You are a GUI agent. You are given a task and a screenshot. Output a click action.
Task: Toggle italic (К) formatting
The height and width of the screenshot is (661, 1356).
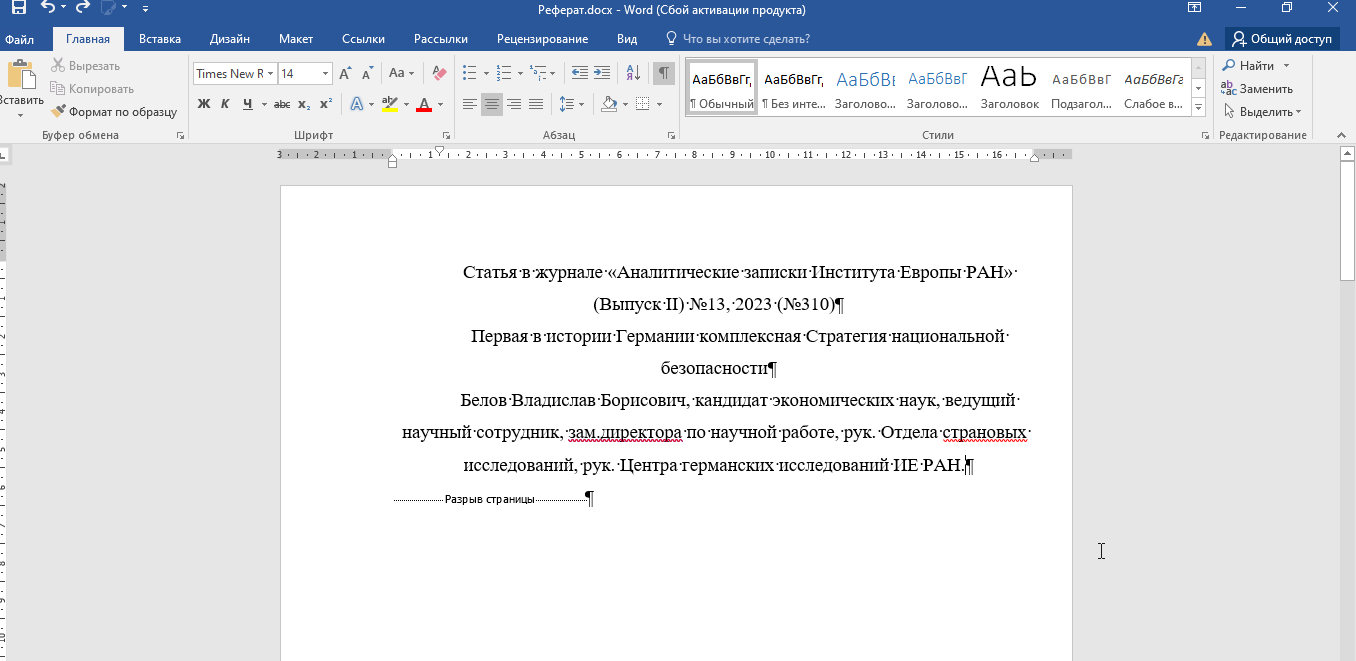point(225,104)
